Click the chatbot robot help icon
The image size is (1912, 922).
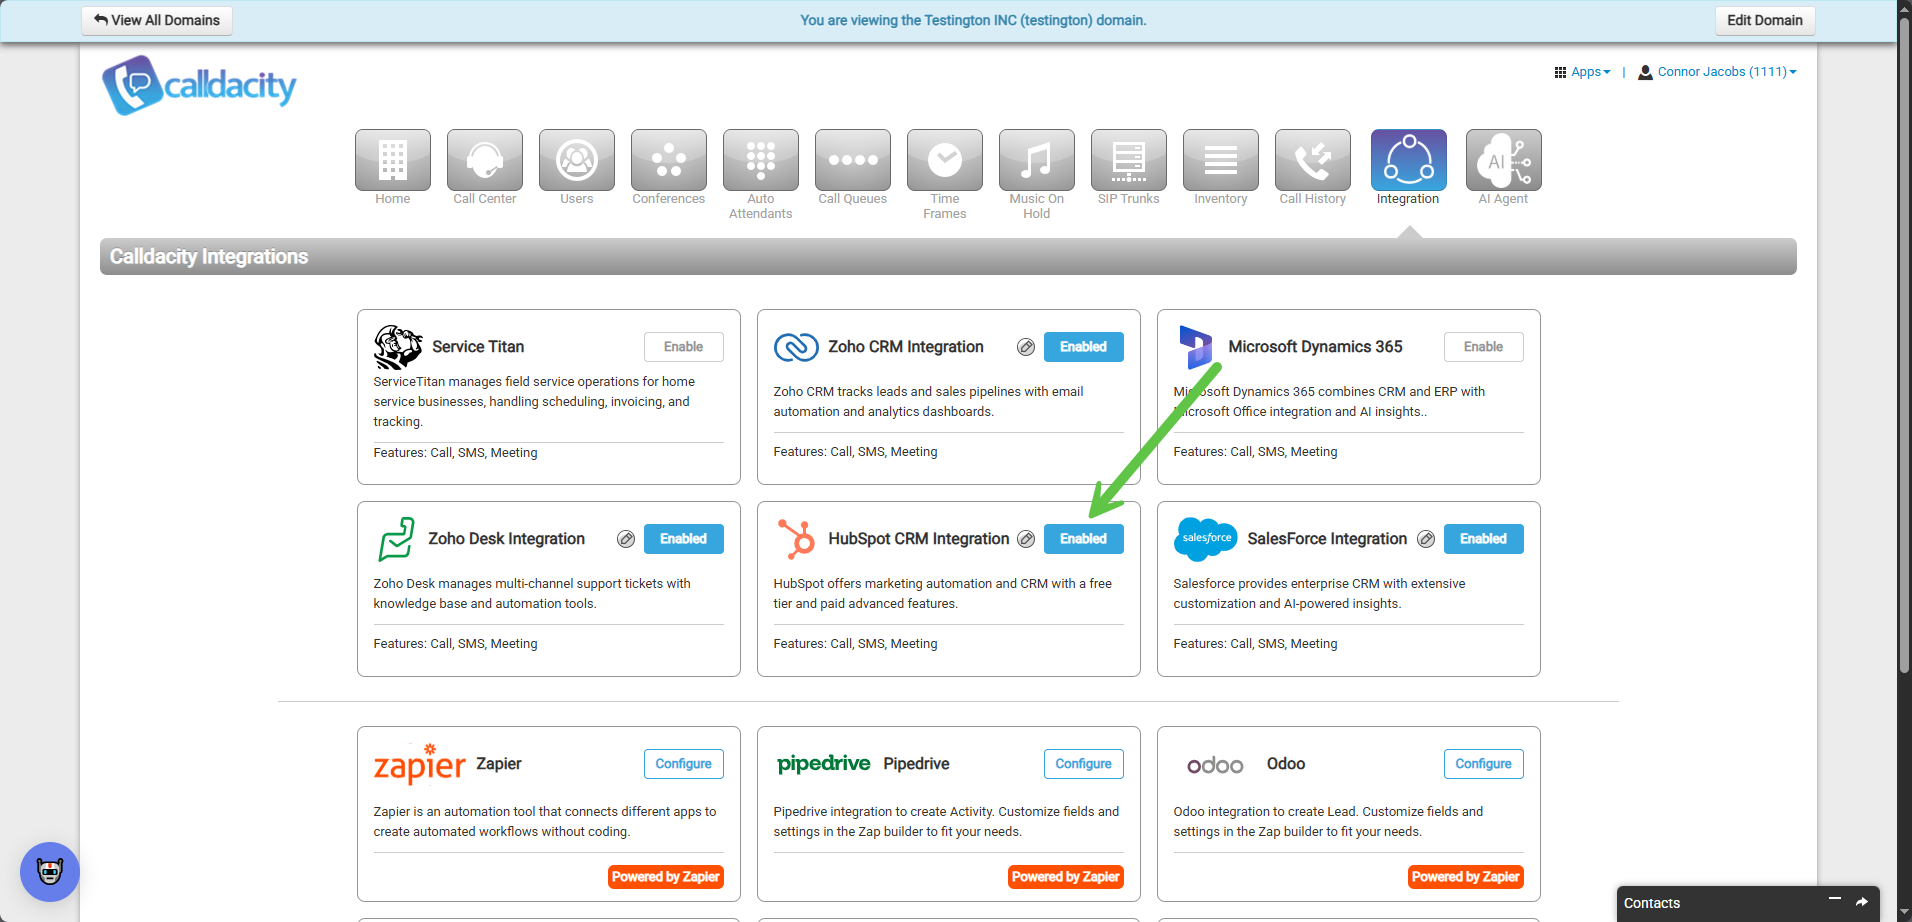(50, 871)
